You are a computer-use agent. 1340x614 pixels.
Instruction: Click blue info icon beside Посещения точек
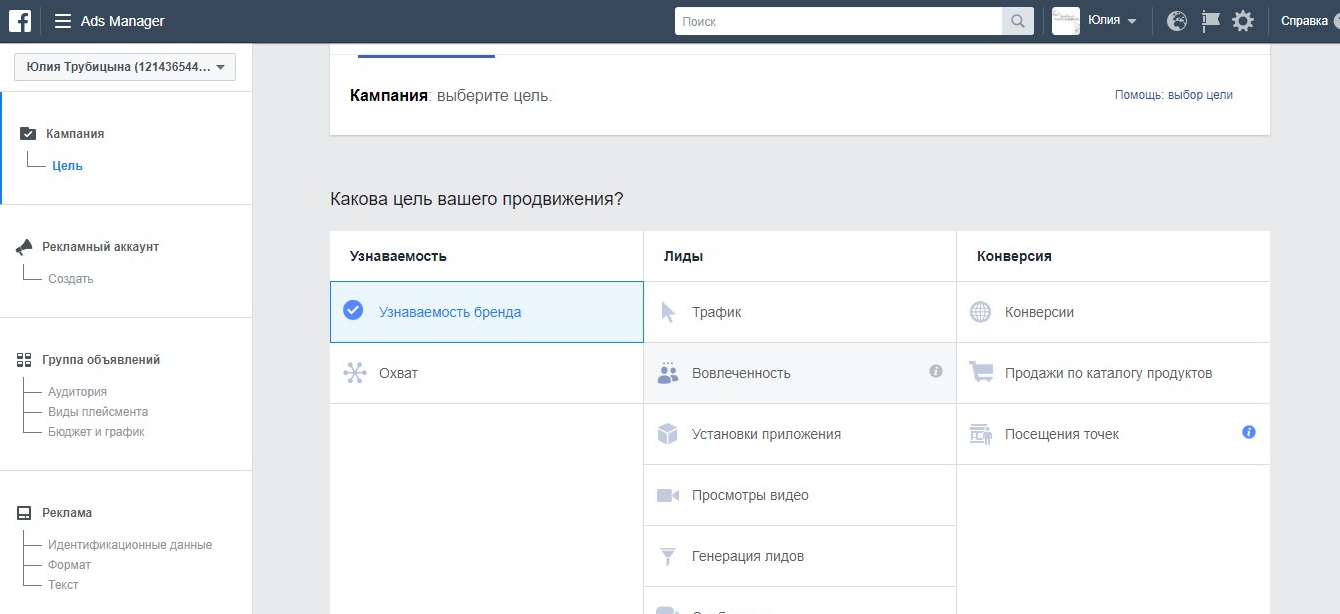coord(1248,432)
